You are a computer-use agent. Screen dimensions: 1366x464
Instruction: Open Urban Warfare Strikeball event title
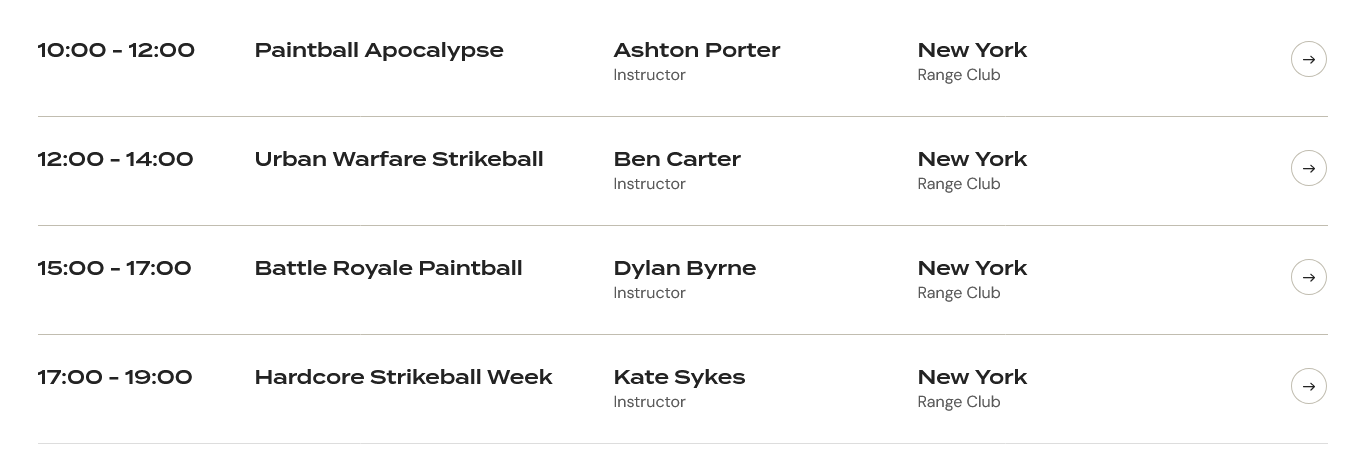pos(399,159)
